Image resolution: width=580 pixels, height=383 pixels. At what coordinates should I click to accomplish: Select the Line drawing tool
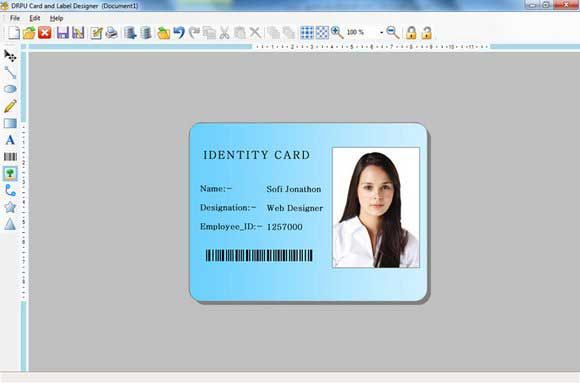point(10,73)
